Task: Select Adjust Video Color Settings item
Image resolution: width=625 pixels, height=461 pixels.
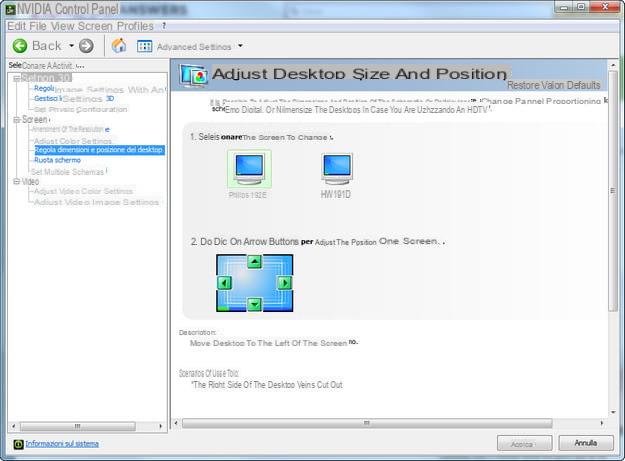Action: (x=83, y=191)
